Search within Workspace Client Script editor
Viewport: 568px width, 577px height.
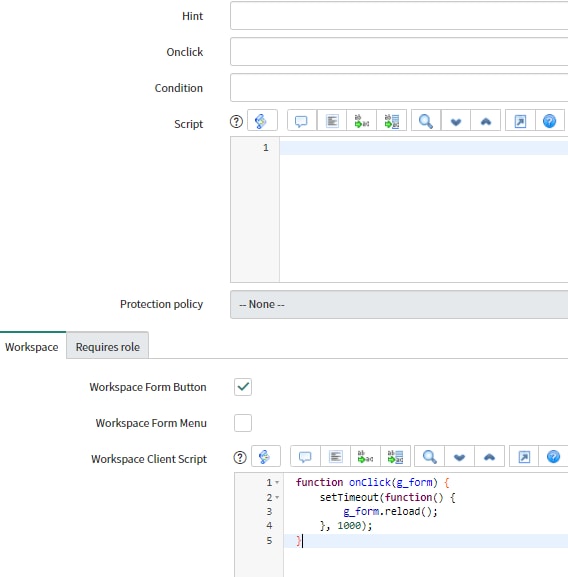pos(429,457)
